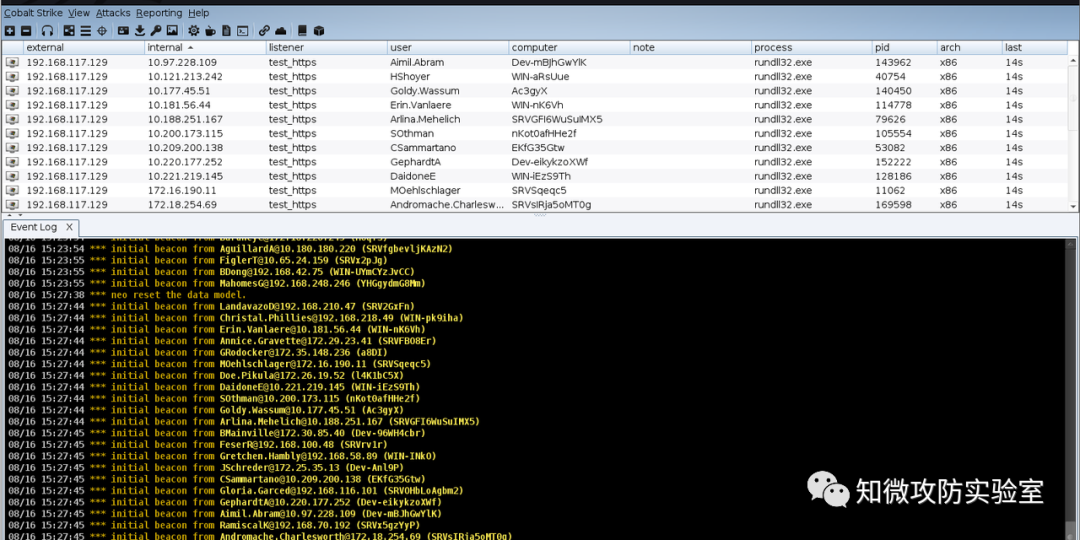Sort sessions by internal column header
Image resolution: width=1080 pixels, height=540 pixels.
[205, 48]
